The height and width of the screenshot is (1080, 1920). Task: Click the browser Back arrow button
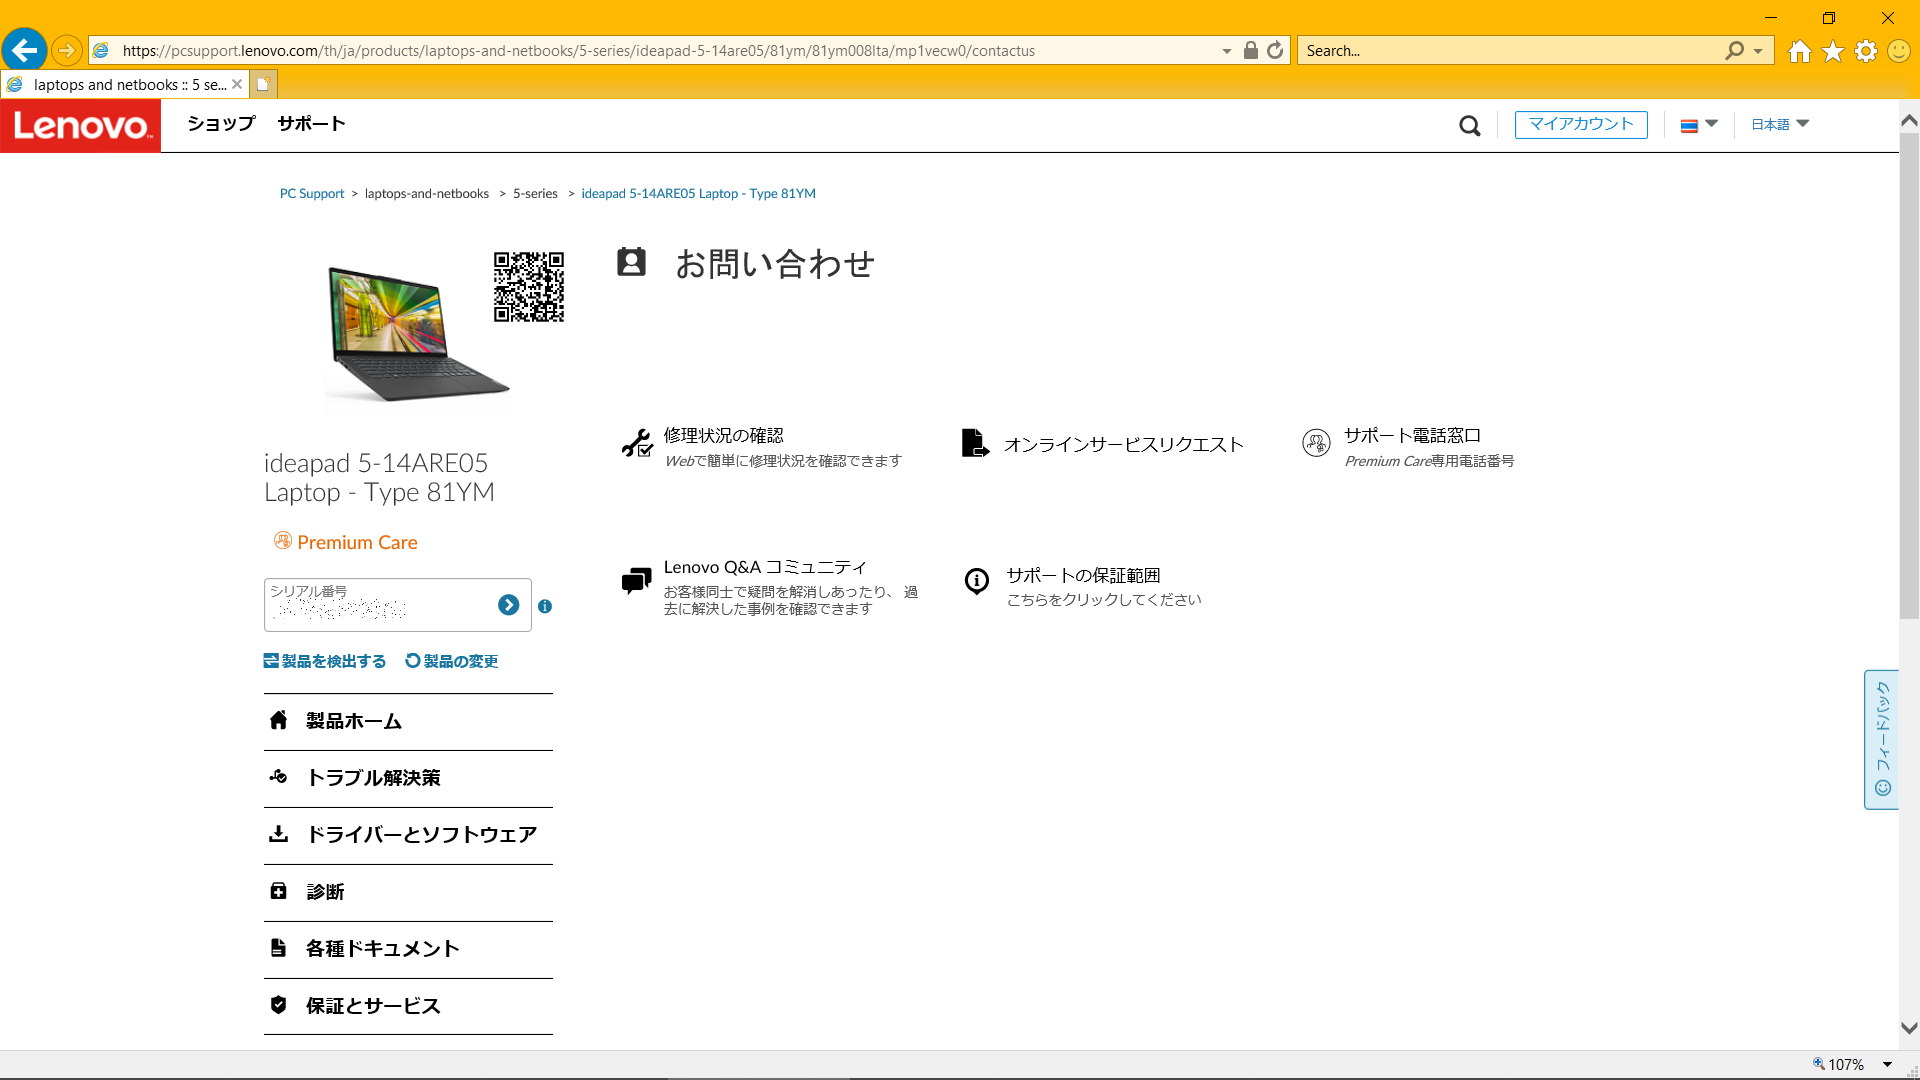pos(24,50)
